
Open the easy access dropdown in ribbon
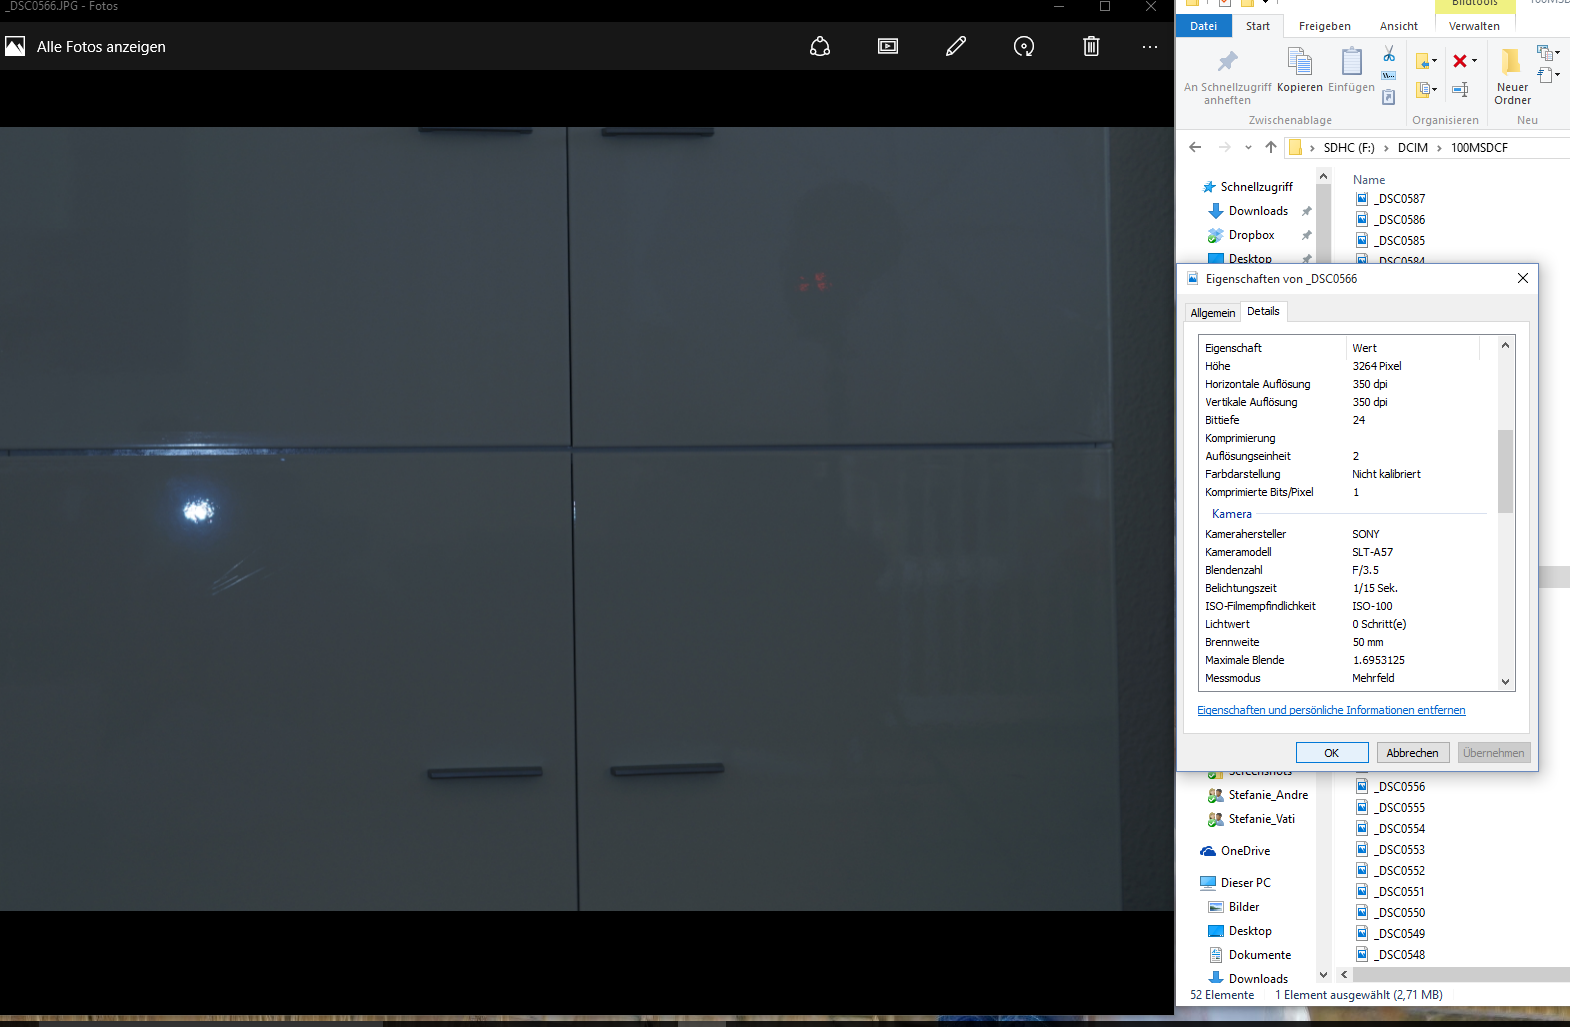pyautogui.click(x=1548, y=75)
